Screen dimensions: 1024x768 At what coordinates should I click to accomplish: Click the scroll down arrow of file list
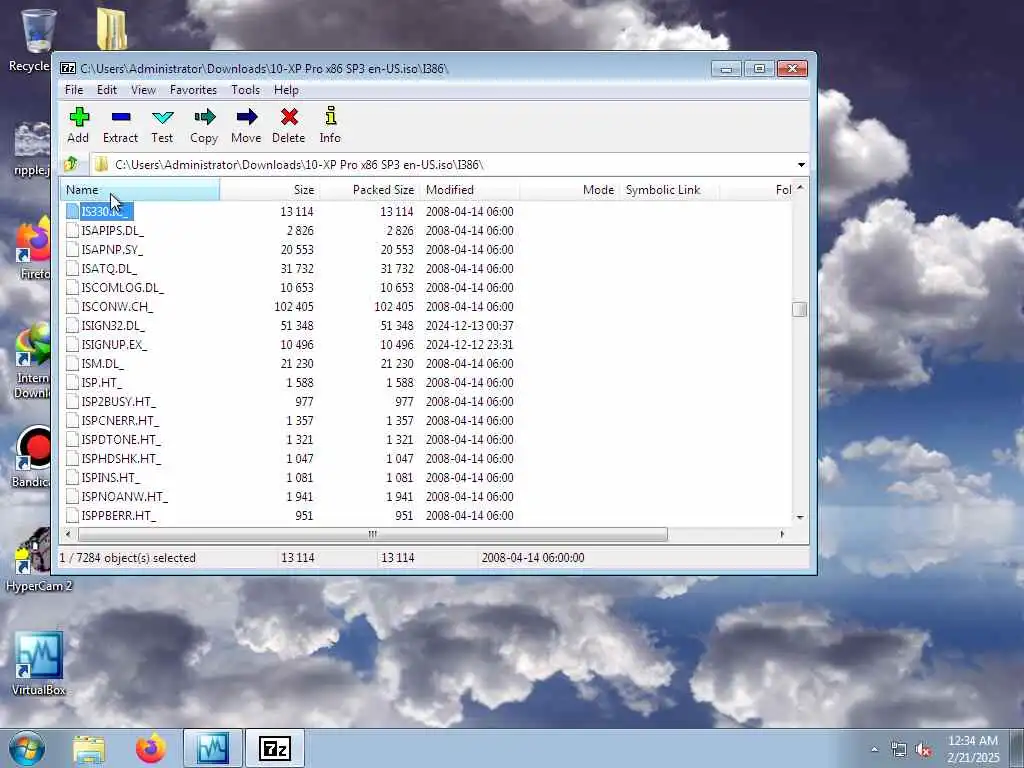800,517
